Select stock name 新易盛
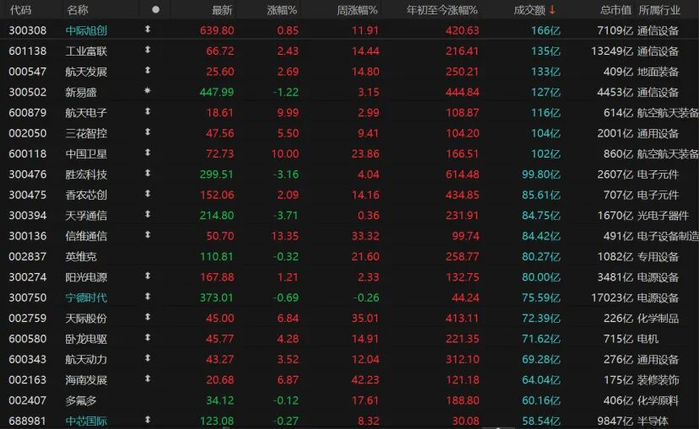The height and width of the screenshot is (429, 700). coord(81,92)
